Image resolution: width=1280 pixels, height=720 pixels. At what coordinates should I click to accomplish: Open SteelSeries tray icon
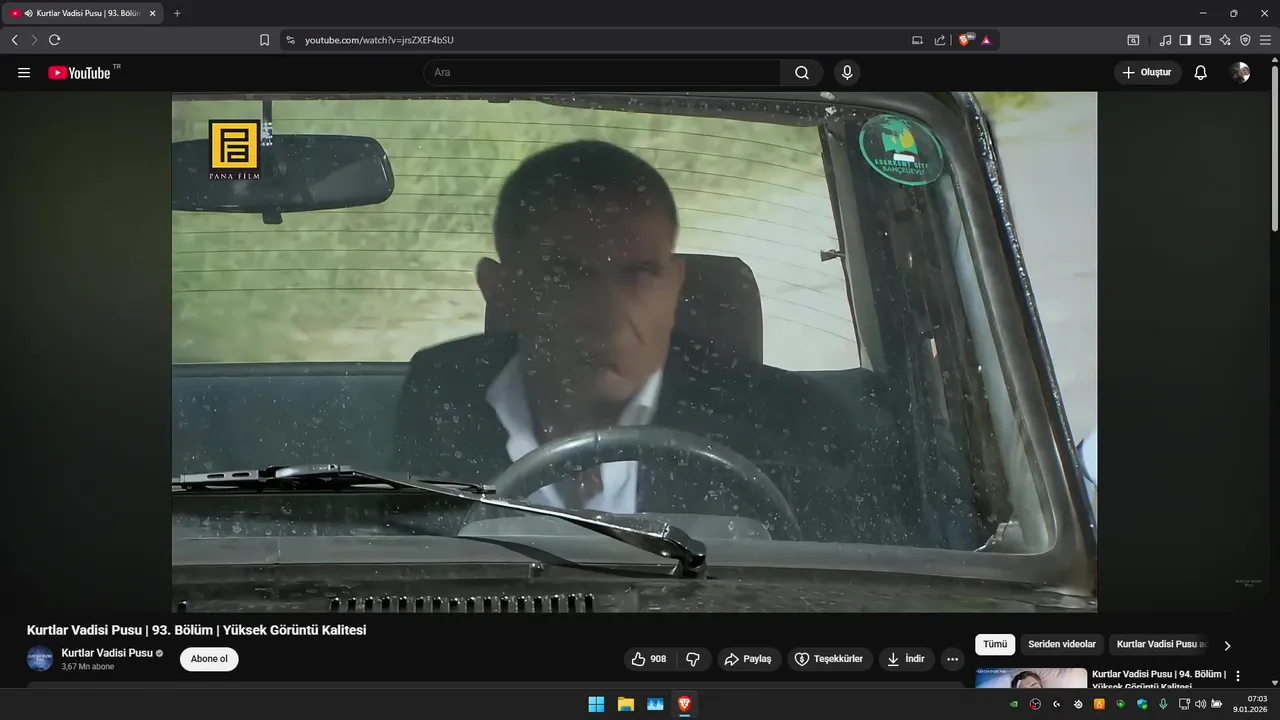coord(1078,704)
